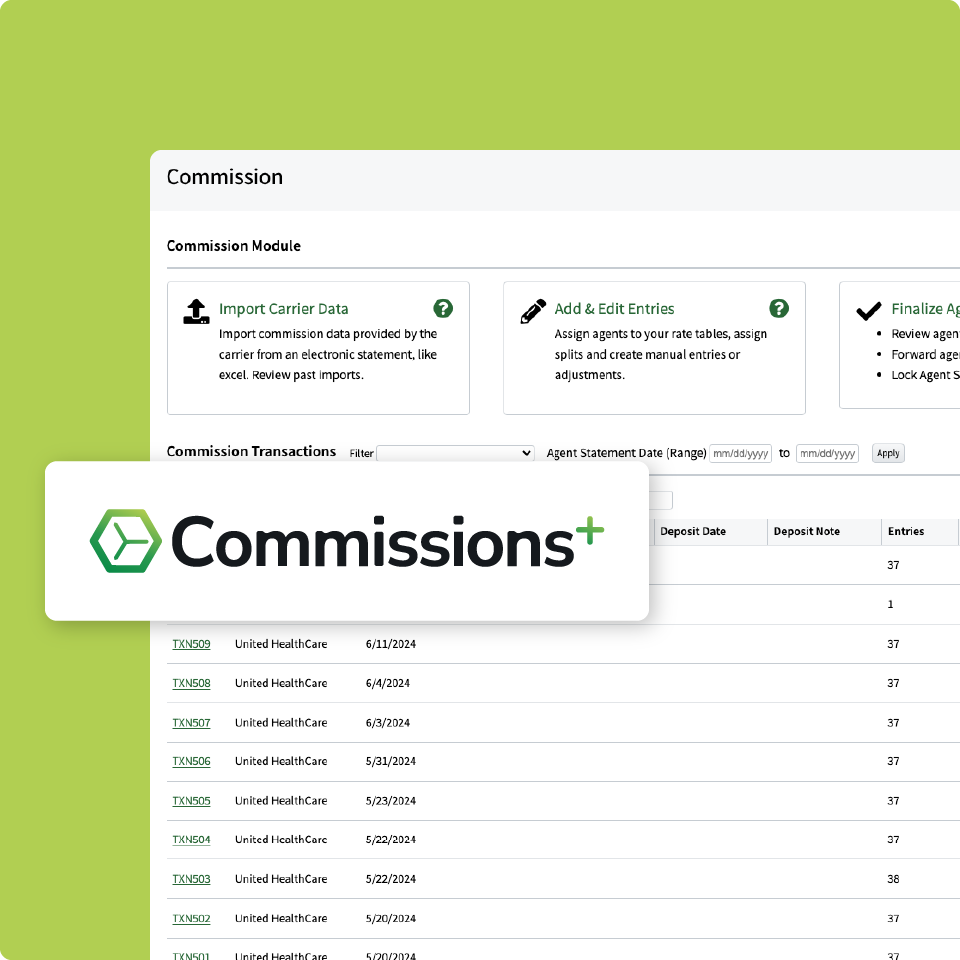This screenshot has width=960, height=960.
Task: Click the pencil icon for Add & Edit Entries
Action: point(532,311)
